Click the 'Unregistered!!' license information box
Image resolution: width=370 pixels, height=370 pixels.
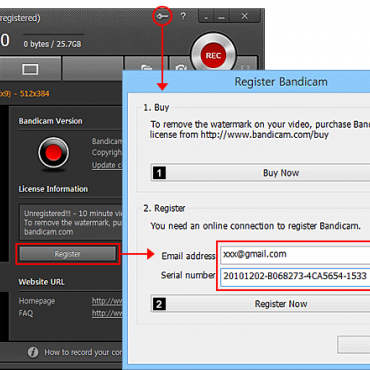pos(71,222)
